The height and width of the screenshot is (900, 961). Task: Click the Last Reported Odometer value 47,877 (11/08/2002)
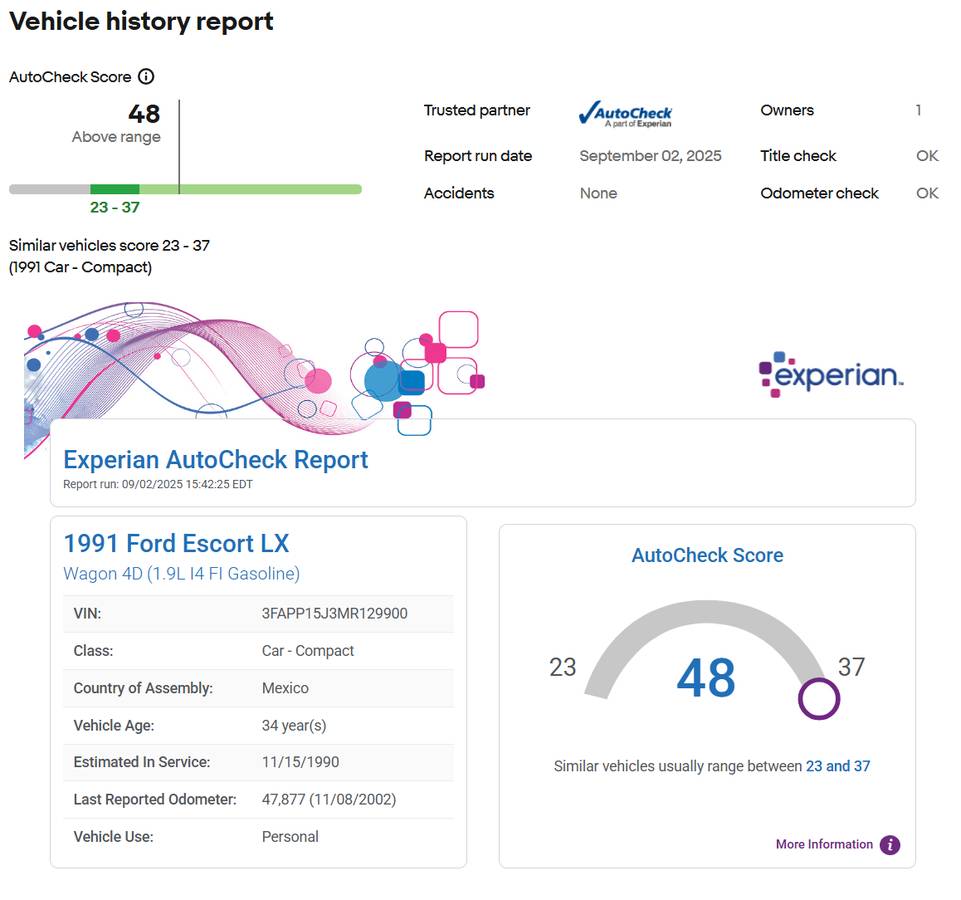329,799
